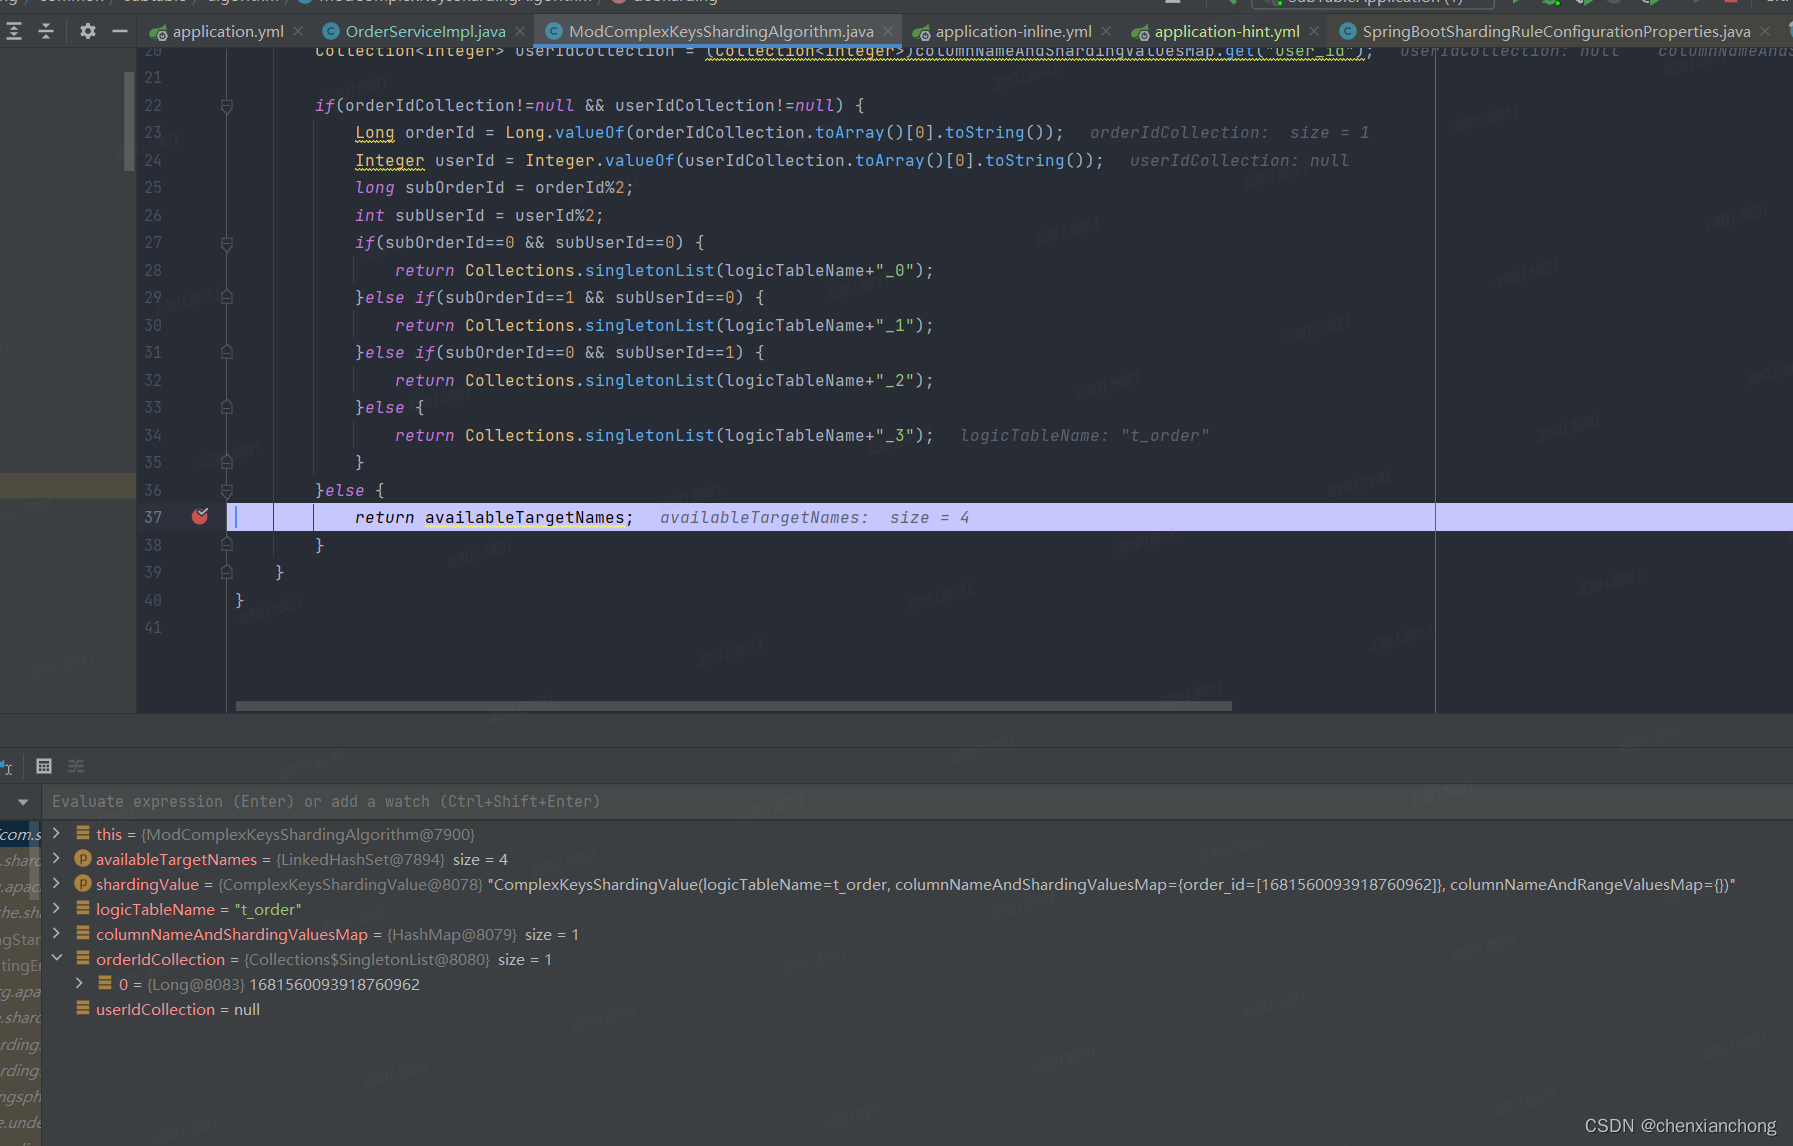1793x1146 pixels.
Task: Close the application-inline.yml tab
Action: (x=1106, y=32)
